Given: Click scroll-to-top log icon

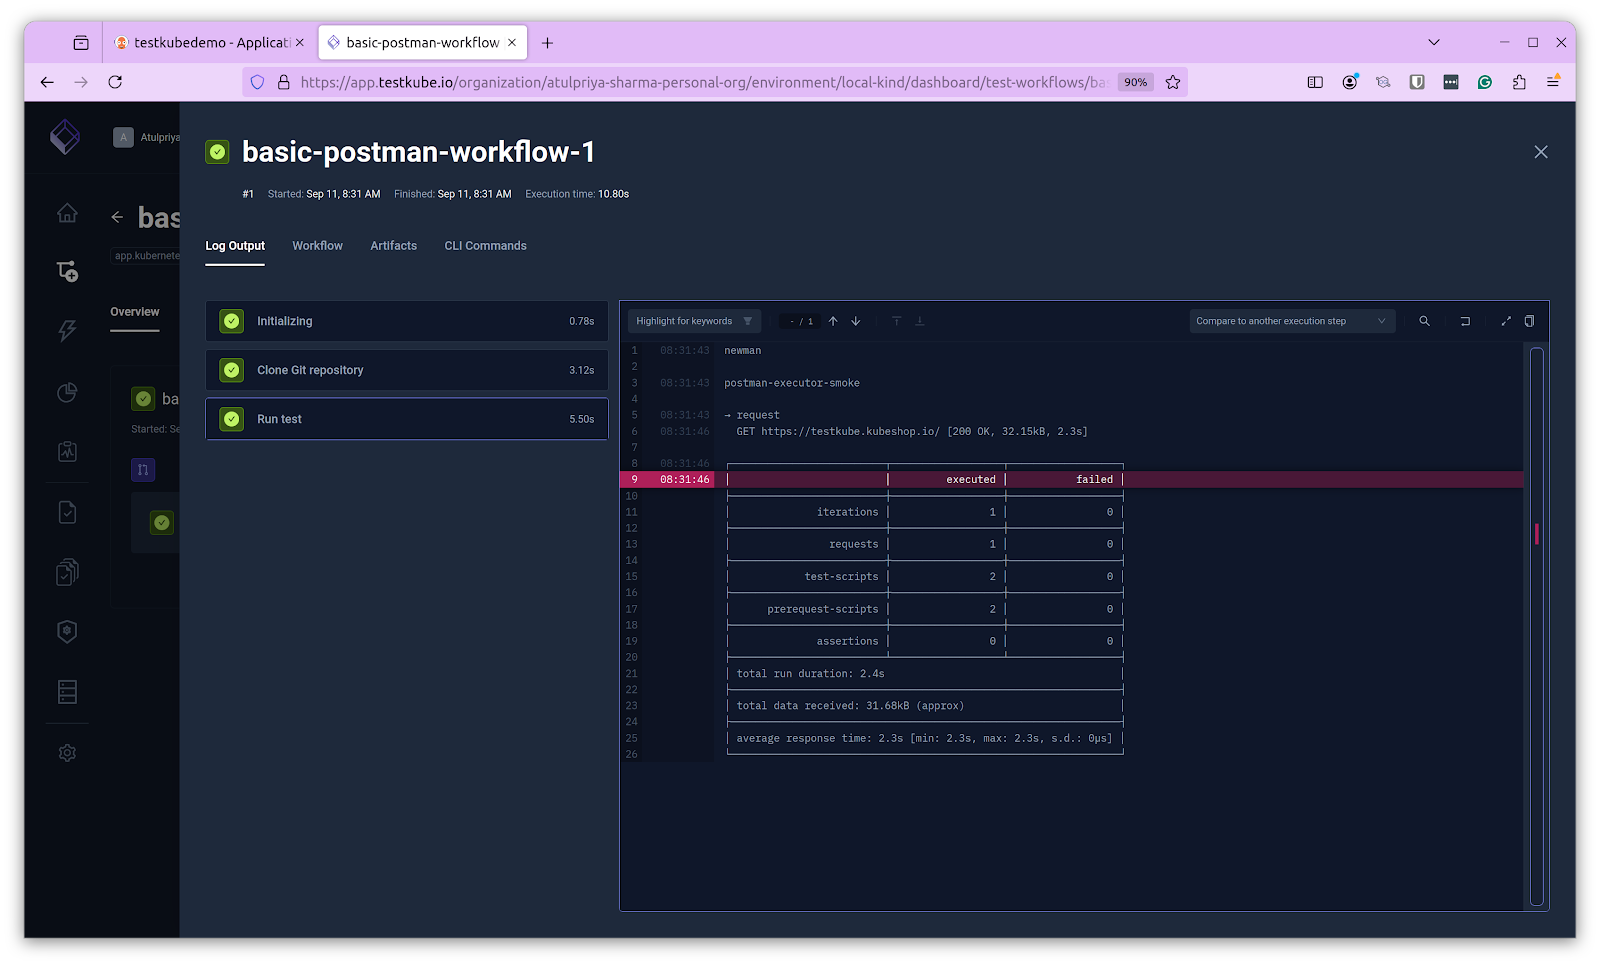Looking at the screenshot, I should pyautogui.click(x=897, y=321).
